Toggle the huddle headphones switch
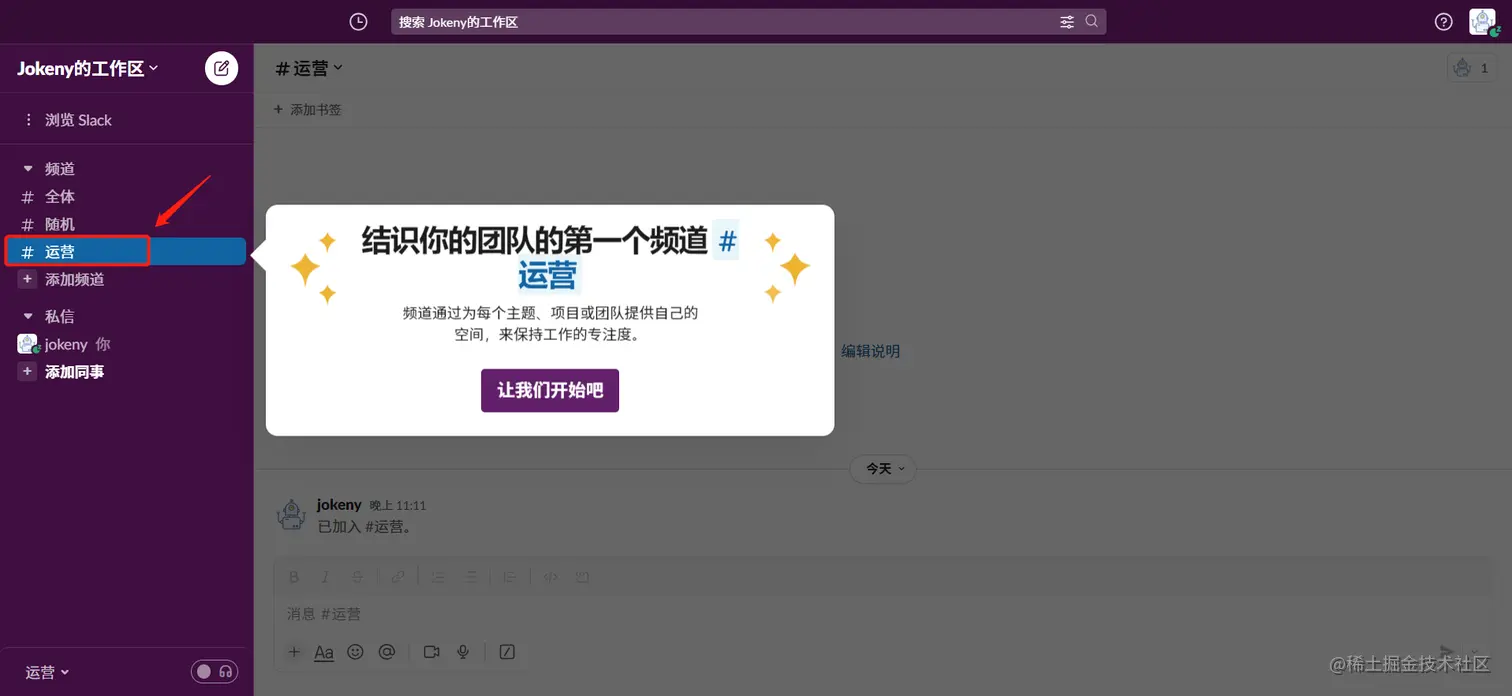 click(x=215, y=672)
